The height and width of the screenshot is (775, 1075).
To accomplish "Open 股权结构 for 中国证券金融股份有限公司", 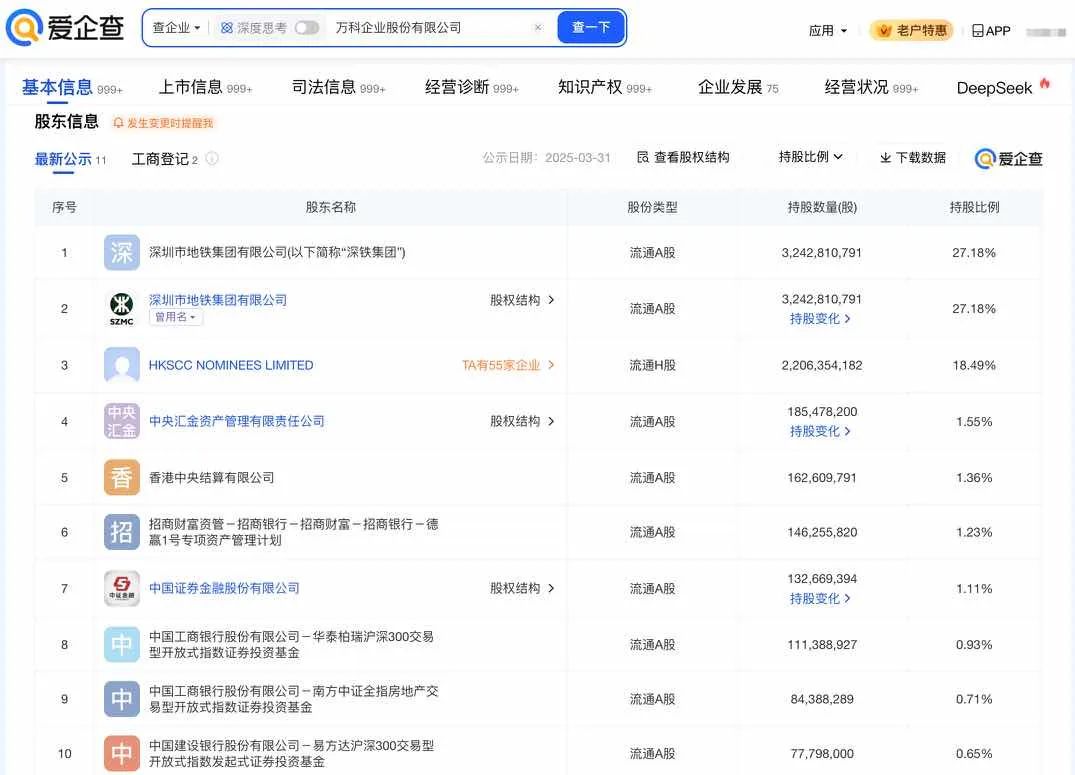I will (522, 588).
